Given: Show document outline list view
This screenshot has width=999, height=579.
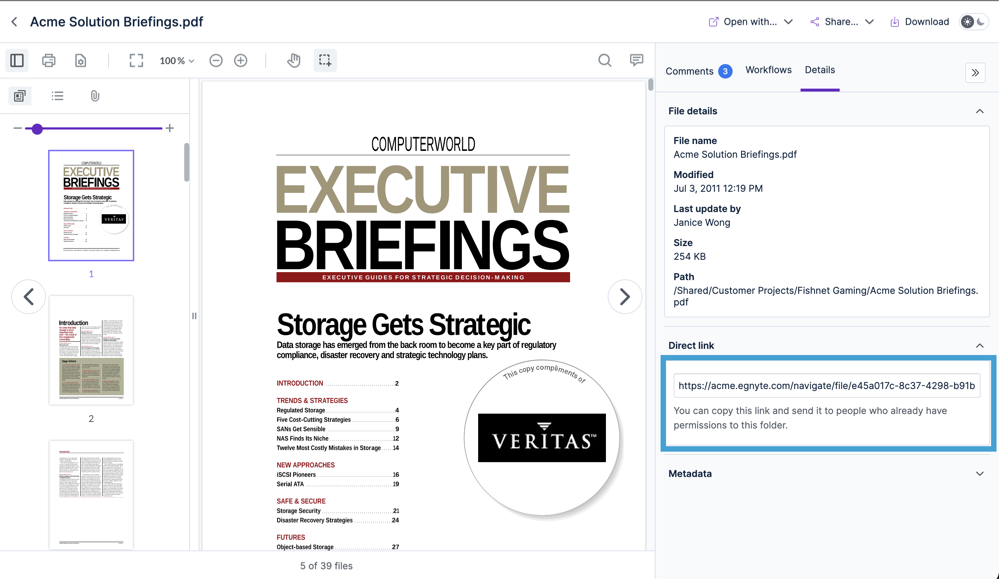Looking at the screenshot, I should [x=57, y=96].
